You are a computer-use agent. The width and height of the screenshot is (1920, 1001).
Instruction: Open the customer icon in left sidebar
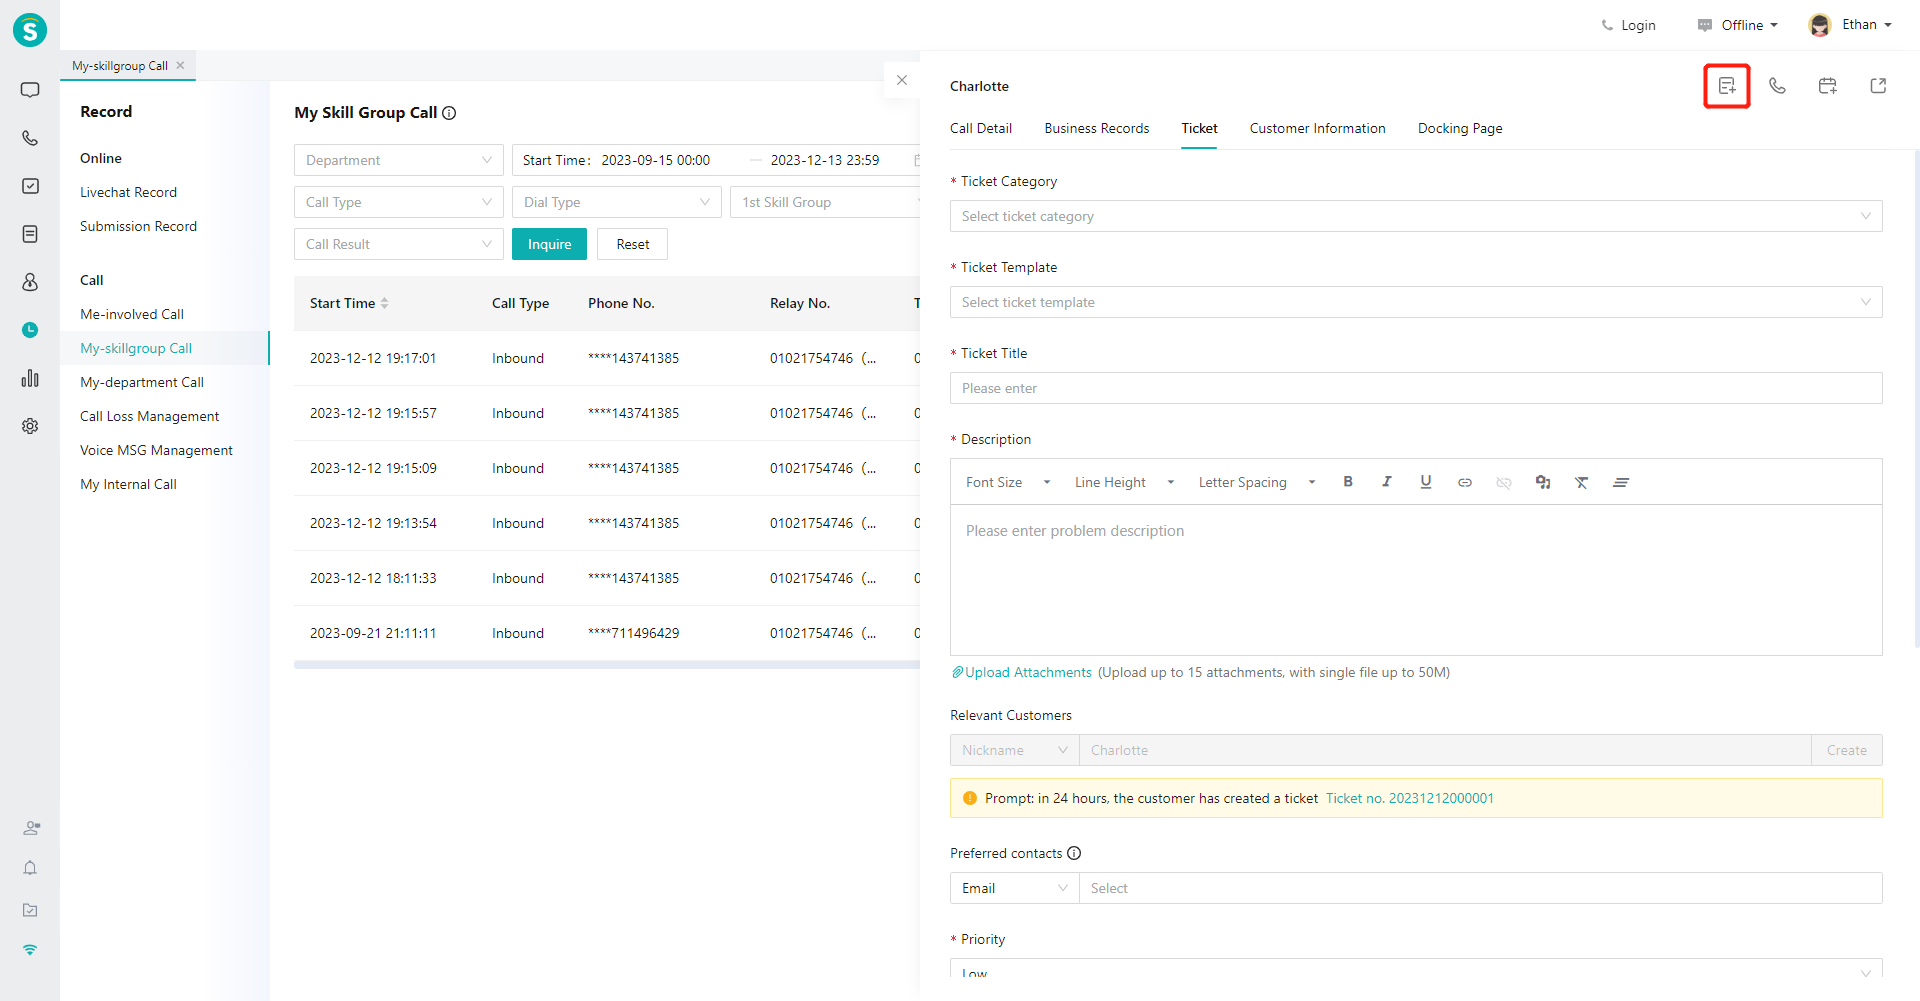click(30, 282)
